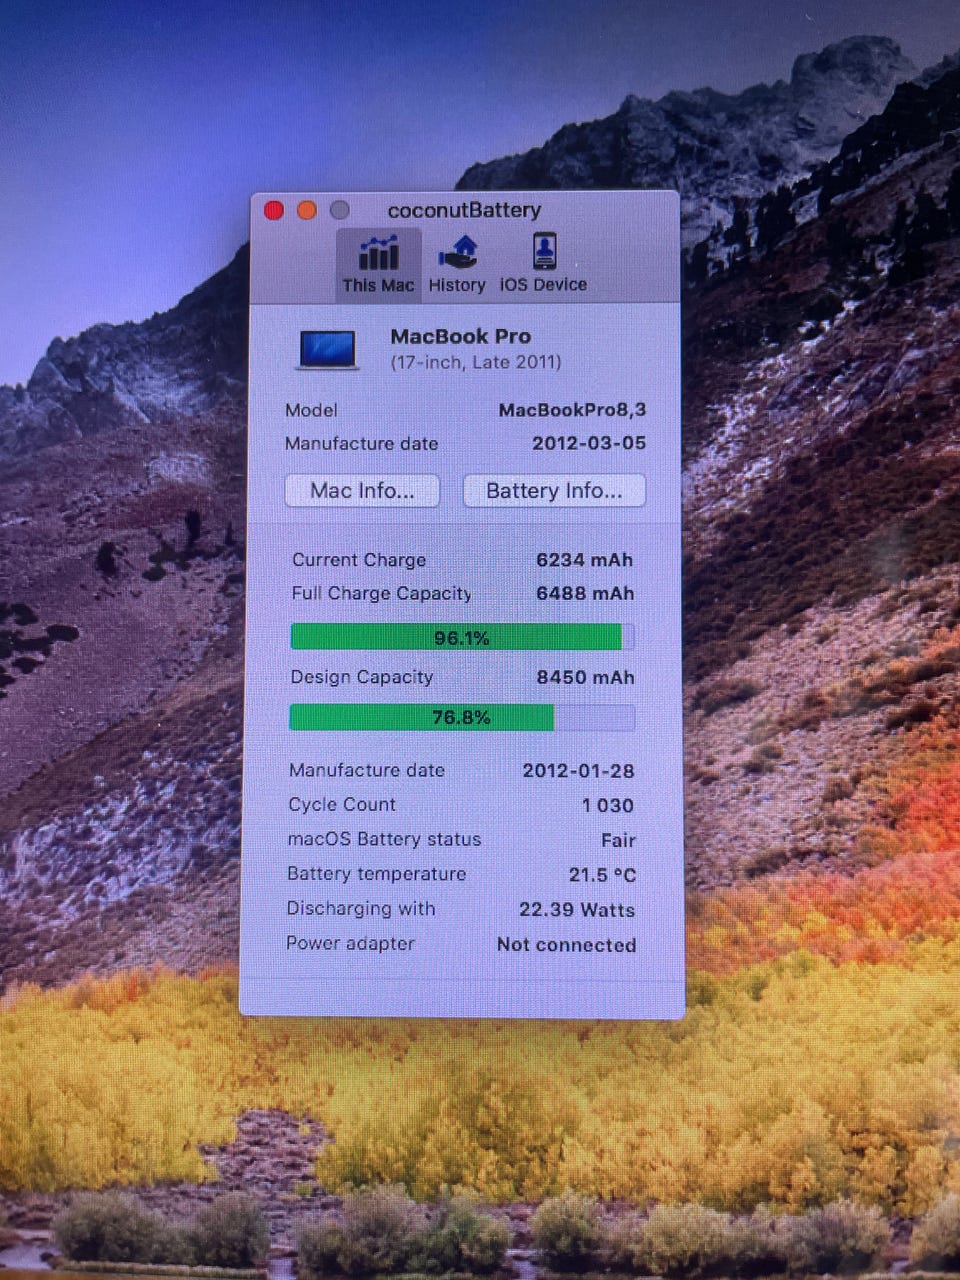This screenshot has height=1280, width=960.
Task: Click the 2012-01-28 battery manufacture date
Action: click(x=578, y=771)
